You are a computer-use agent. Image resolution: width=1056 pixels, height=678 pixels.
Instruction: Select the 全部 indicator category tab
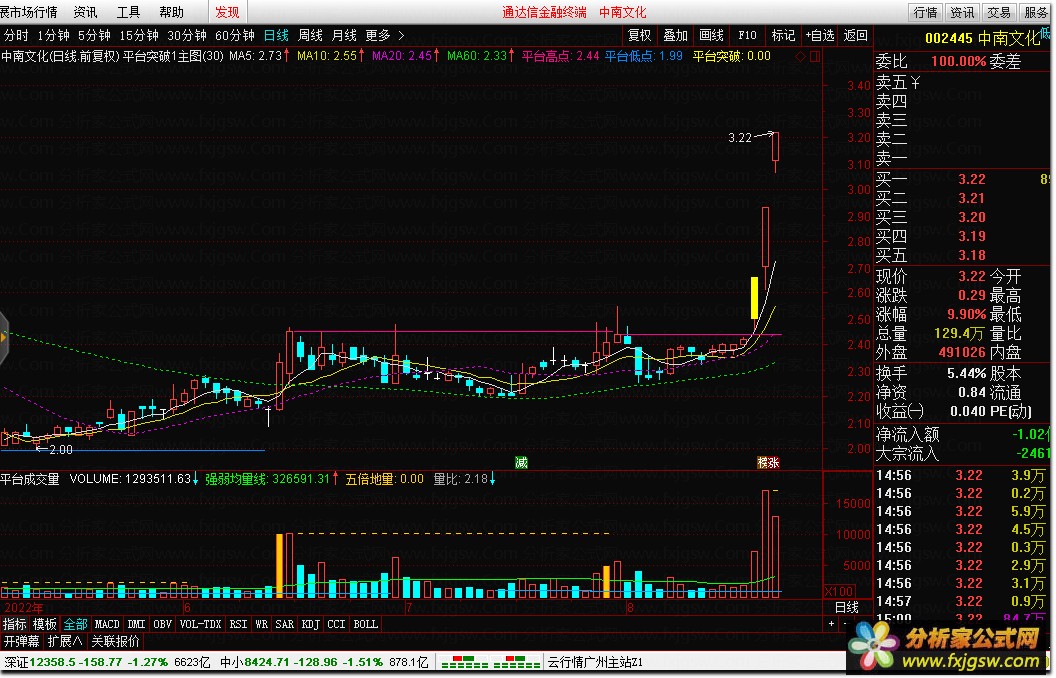coord(75,624)
